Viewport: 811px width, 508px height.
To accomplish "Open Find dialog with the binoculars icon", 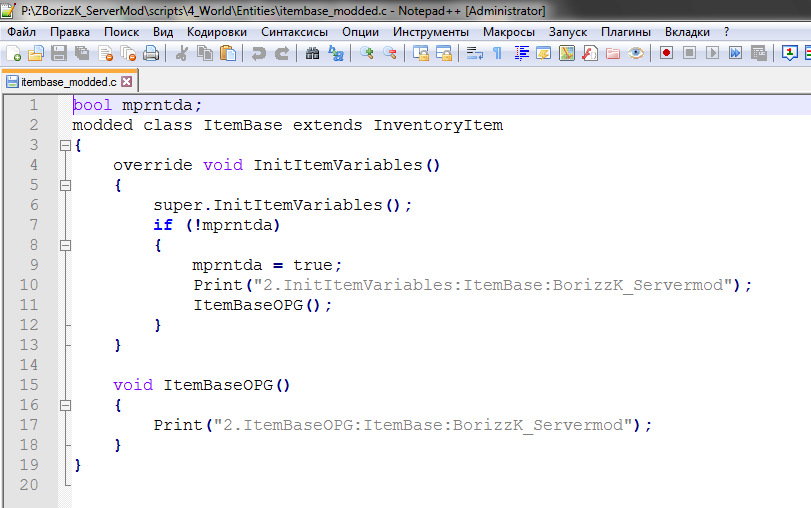I will 312,53.
